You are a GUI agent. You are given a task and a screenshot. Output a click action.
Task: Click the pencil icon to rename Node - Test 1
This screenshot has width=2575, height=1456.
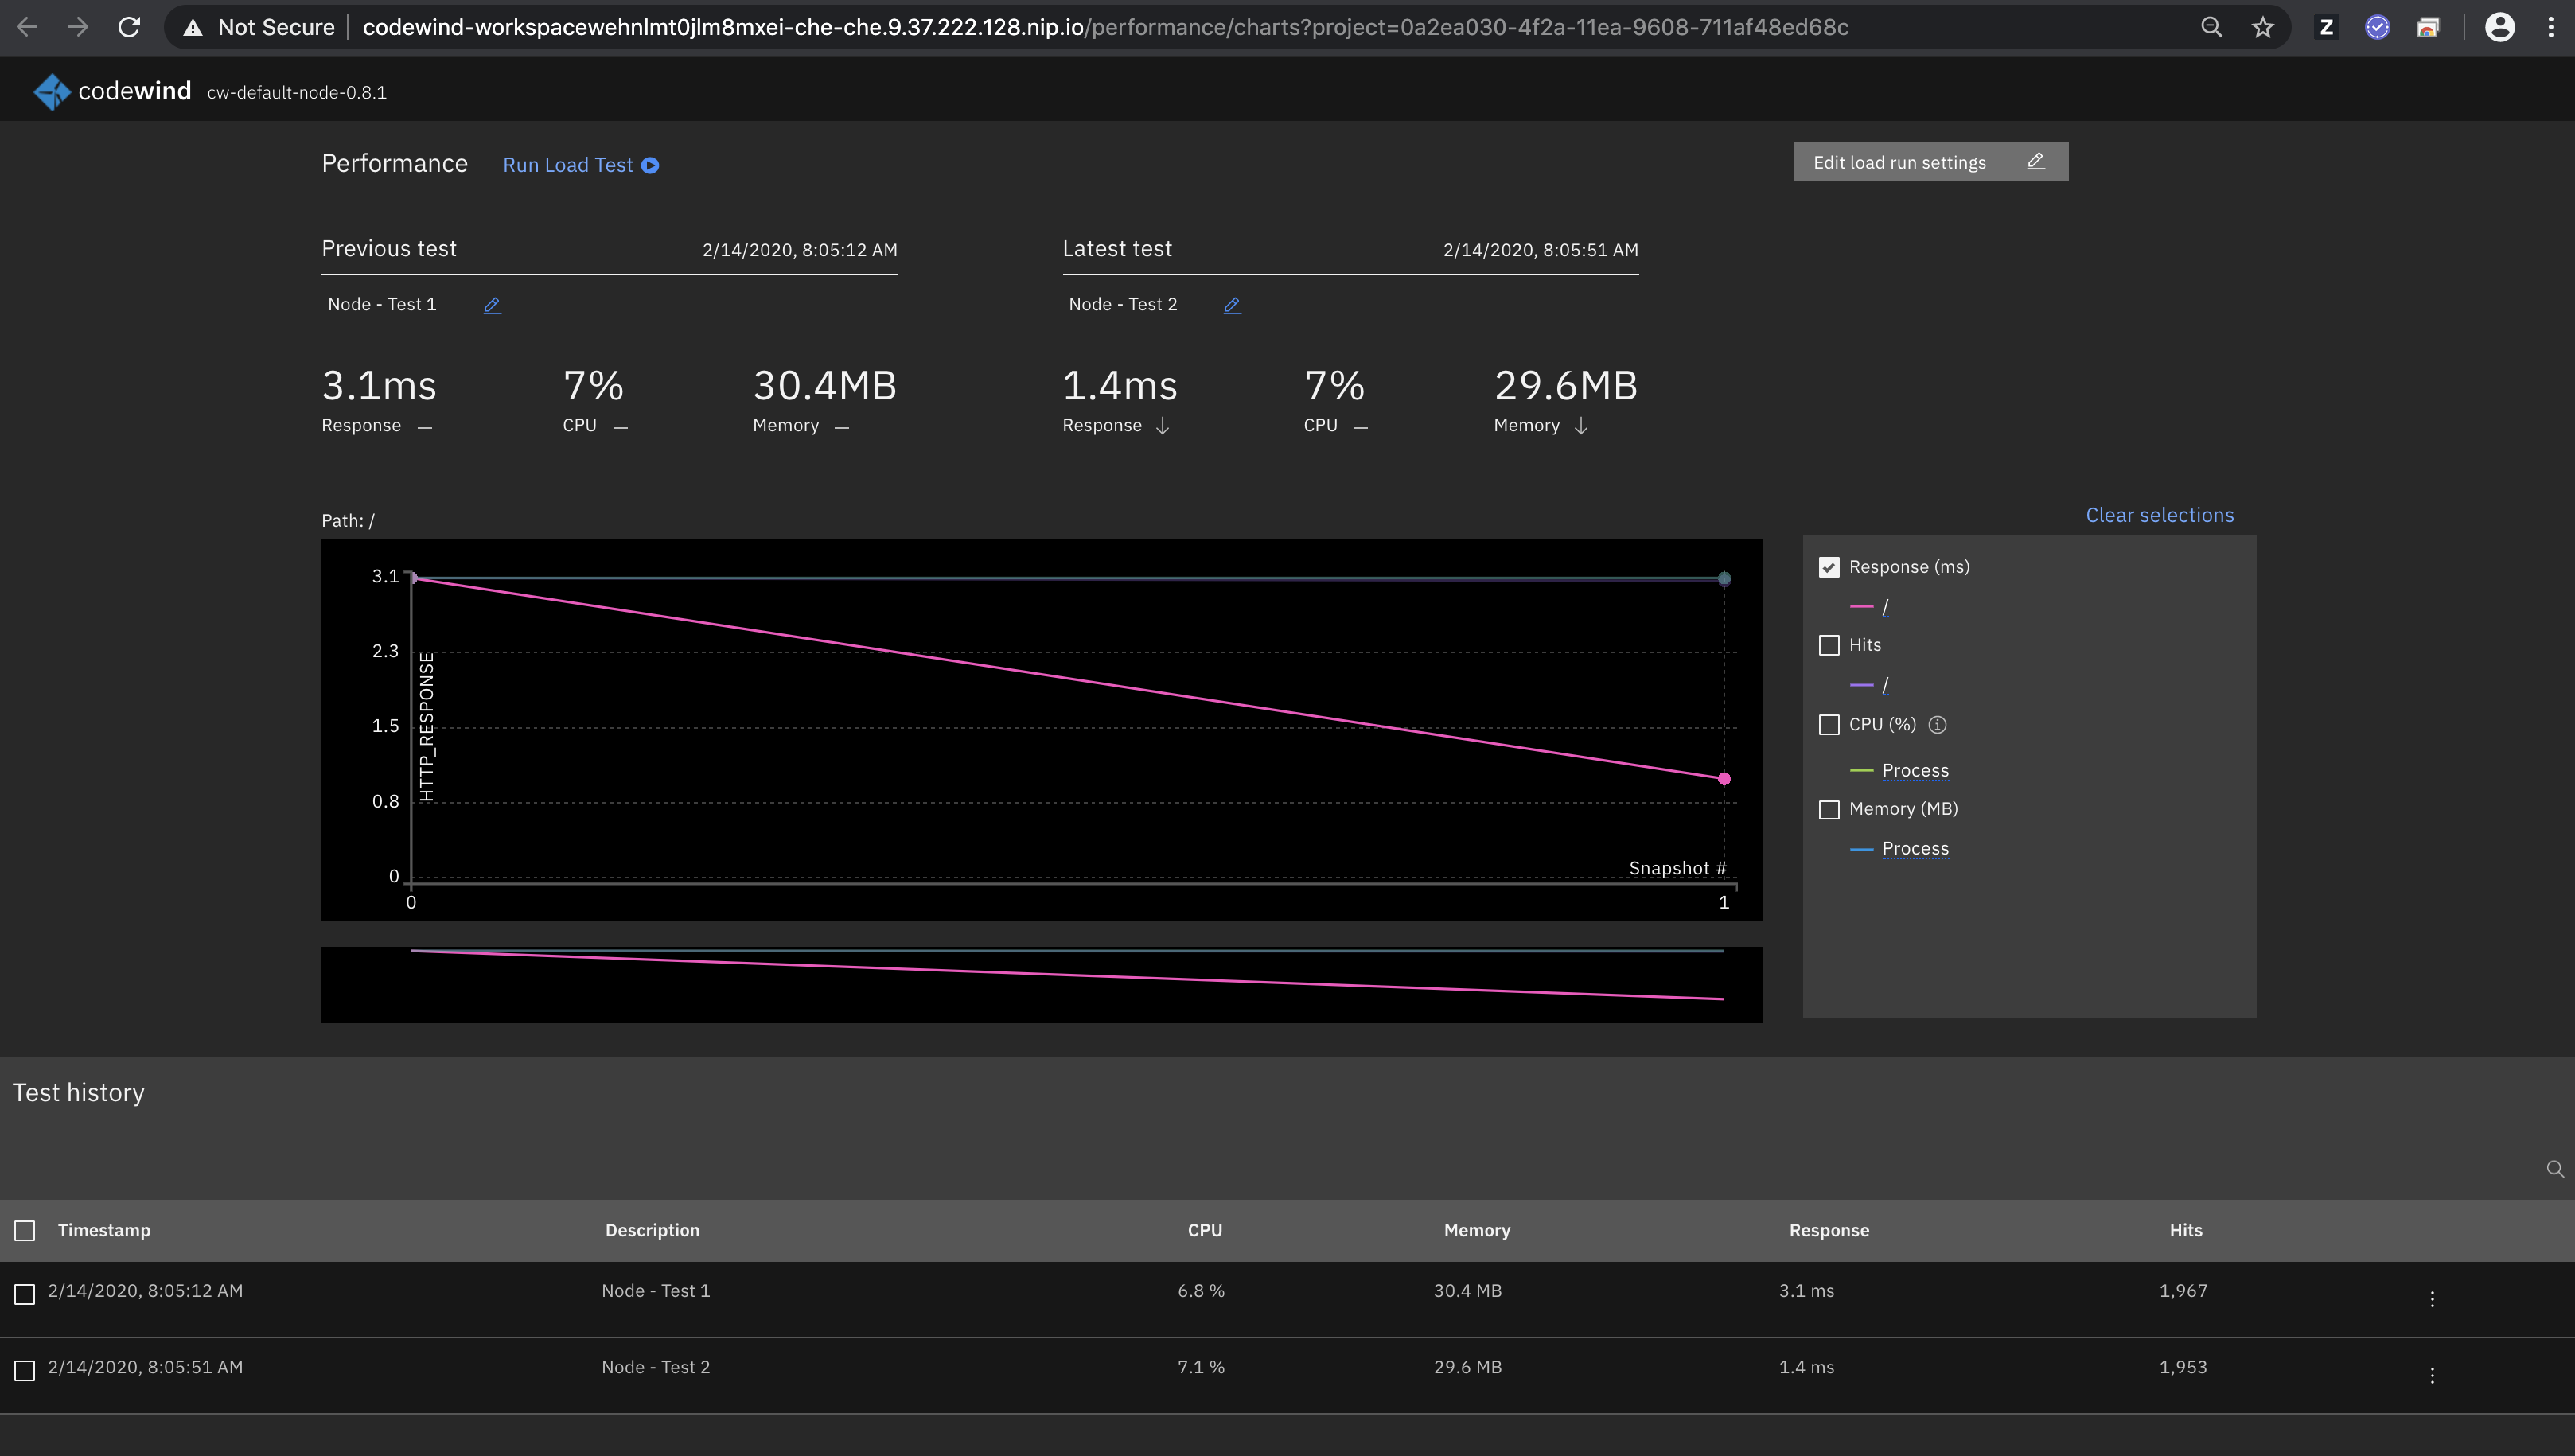(x=491, y=305)
